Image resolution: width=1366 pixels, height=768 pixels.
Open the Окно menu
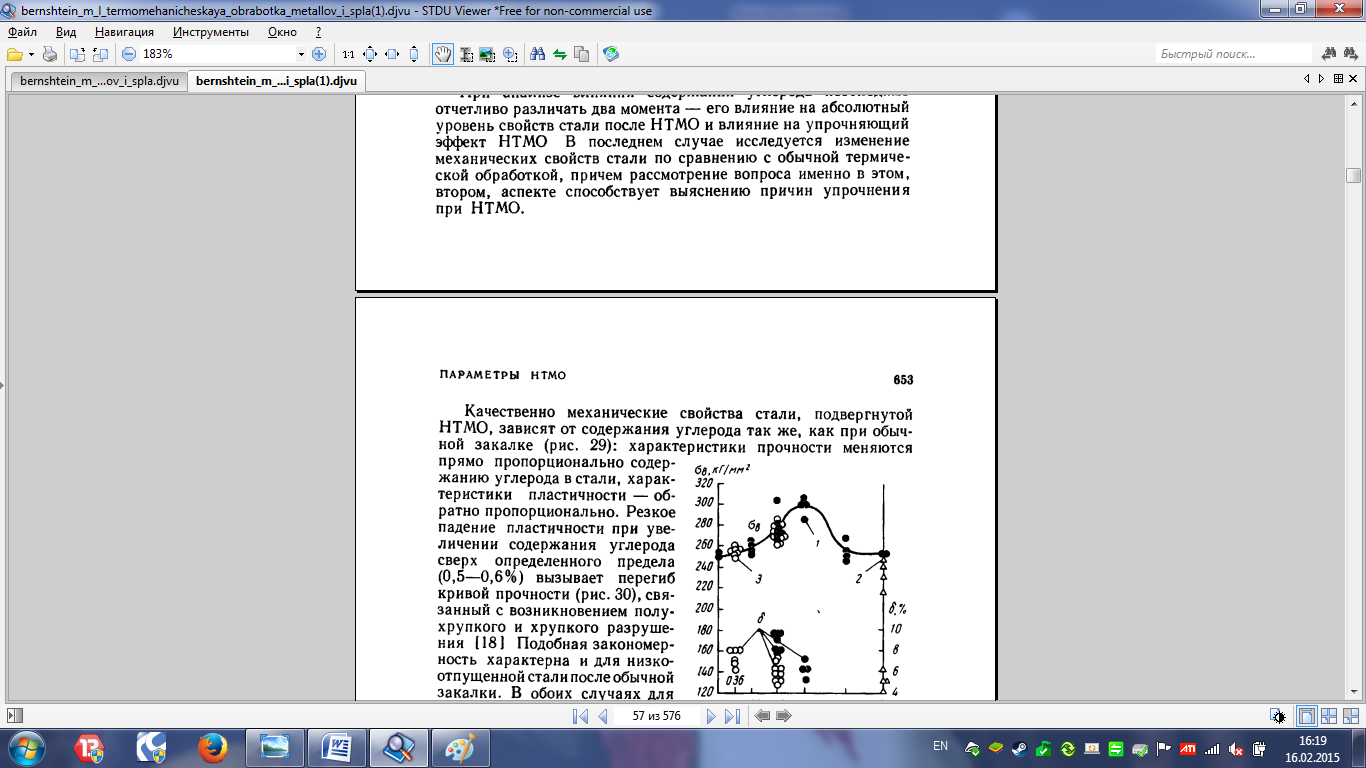pos(283,32)
